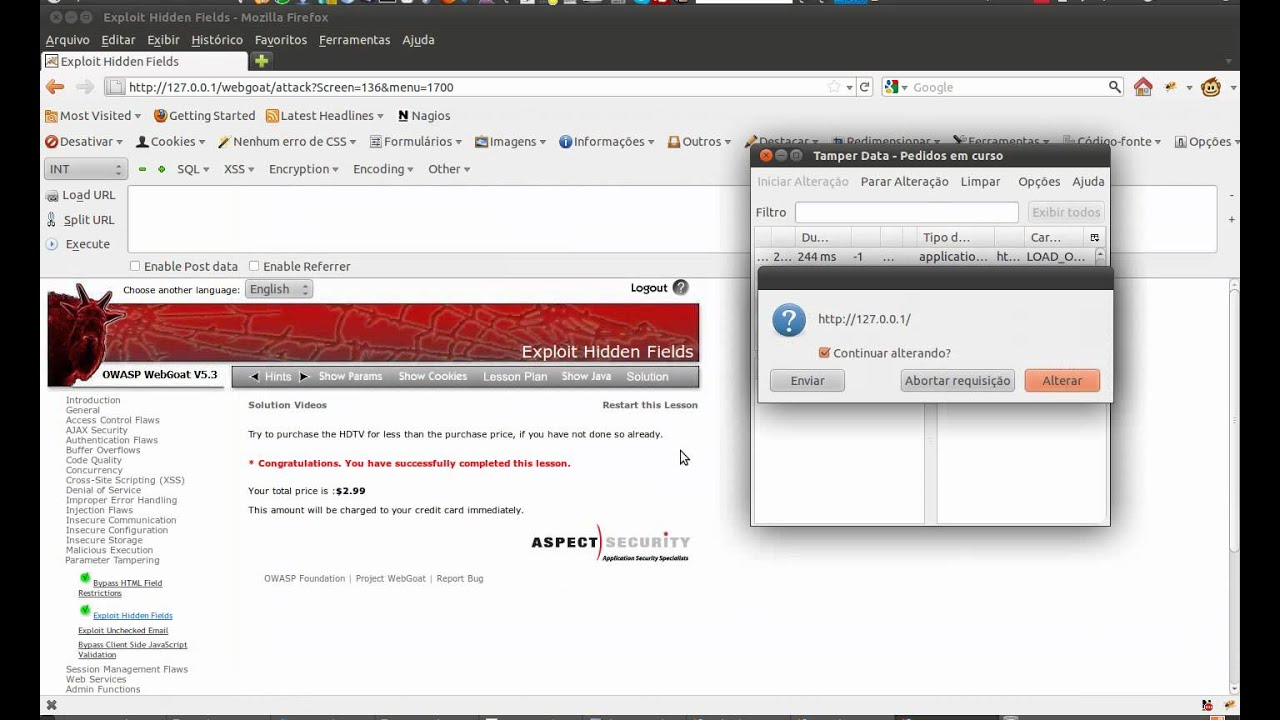Open the Informações dropdown
1280x720 pixels.
(x=607, y=142)
